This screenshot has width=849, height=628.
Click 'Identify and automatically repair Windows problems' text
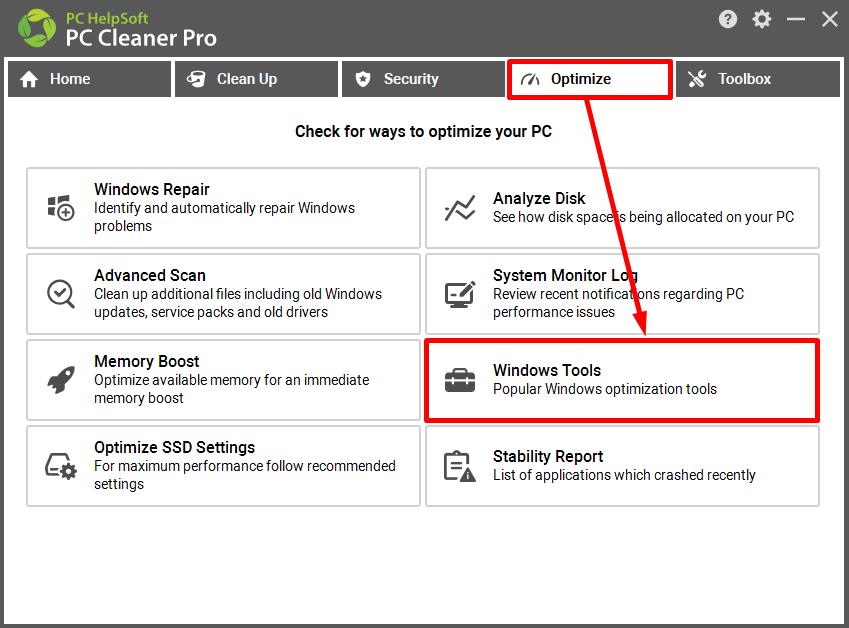click(224, 217)
